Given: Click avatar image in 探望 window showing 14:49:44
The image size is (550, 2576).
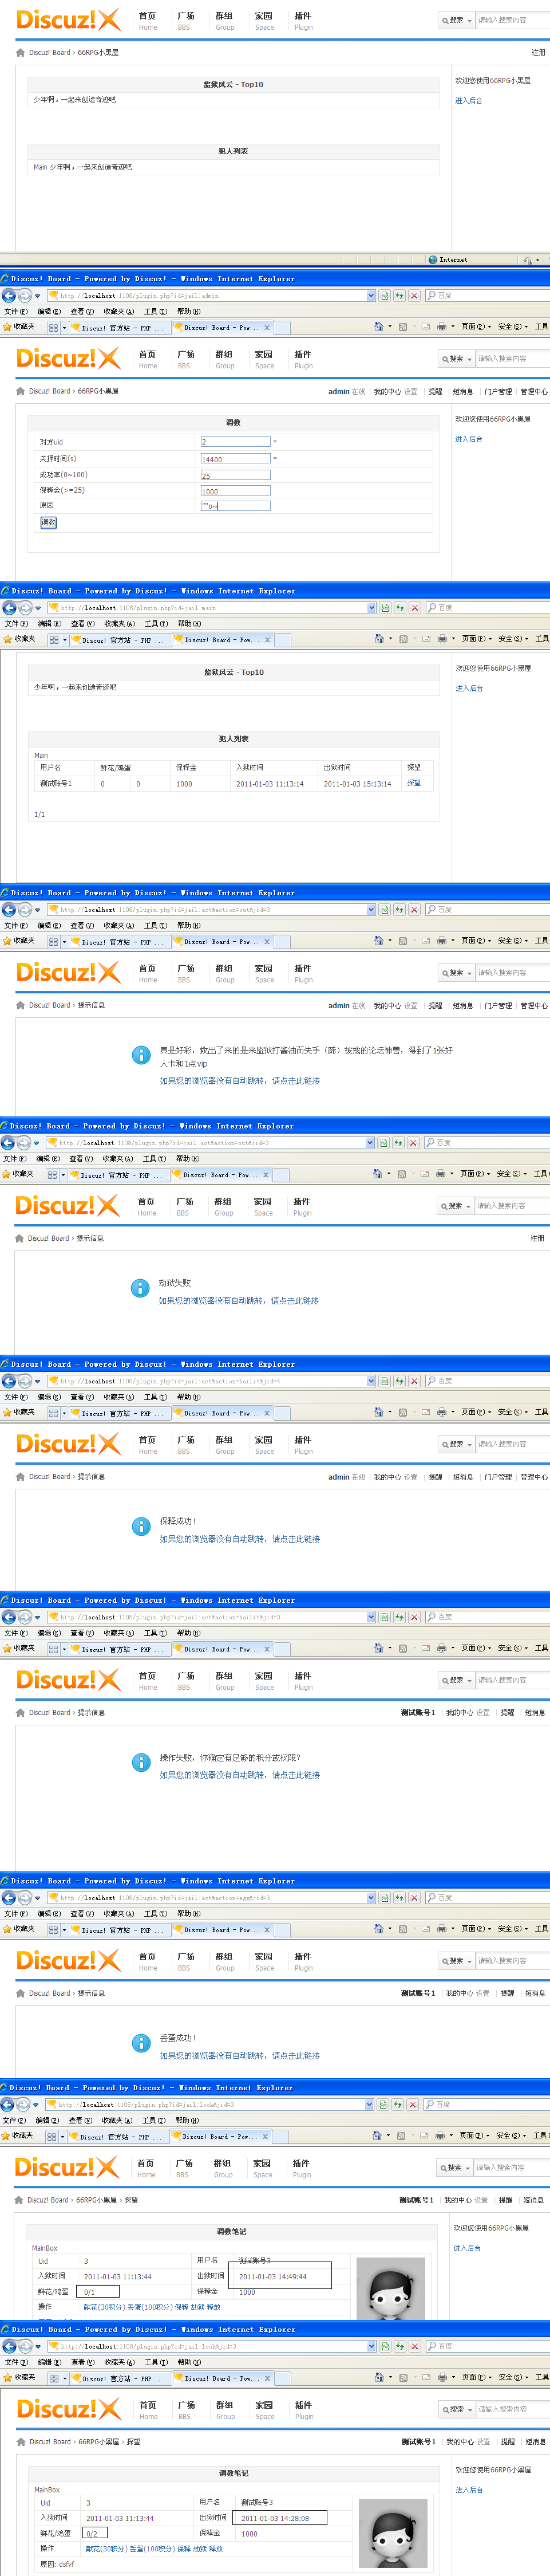Looking at the screenshot, I should (390, 2289).
